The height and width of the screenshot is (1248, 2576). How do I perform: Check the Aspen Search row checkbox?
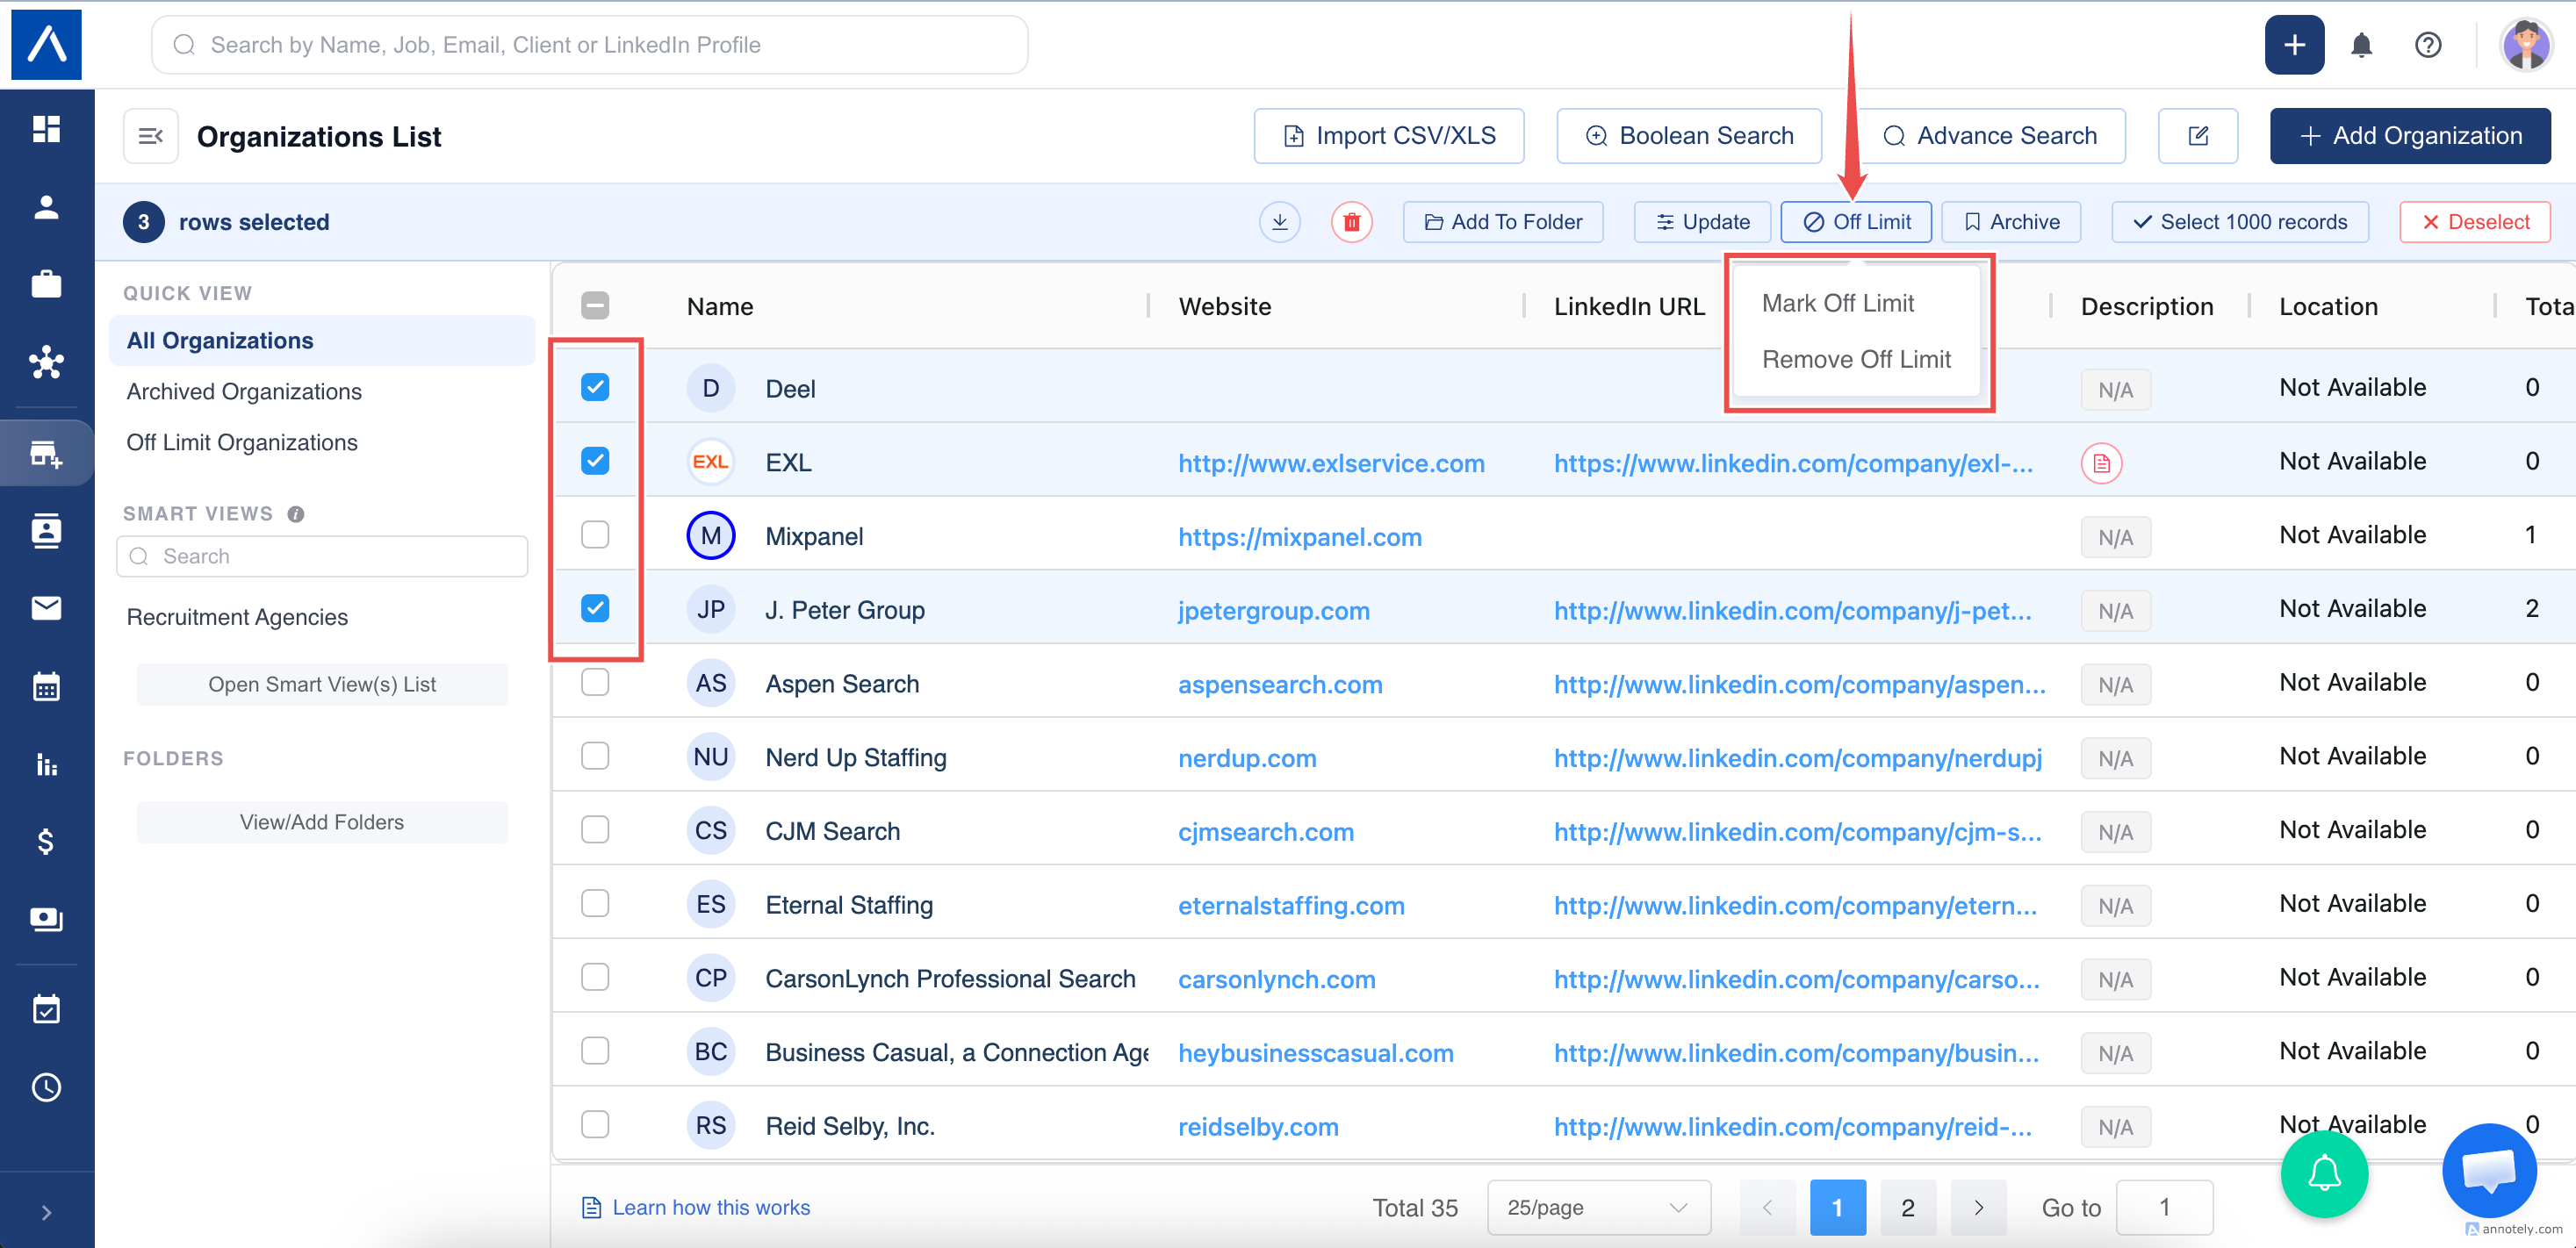[595, 682]
